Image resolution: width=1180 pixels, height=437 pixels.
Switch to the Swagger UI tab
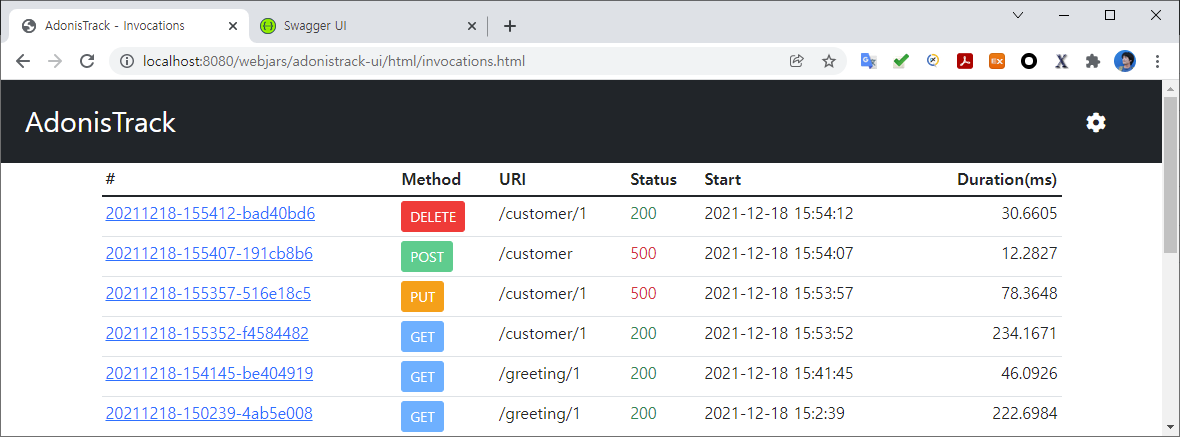tap(369, 26)
